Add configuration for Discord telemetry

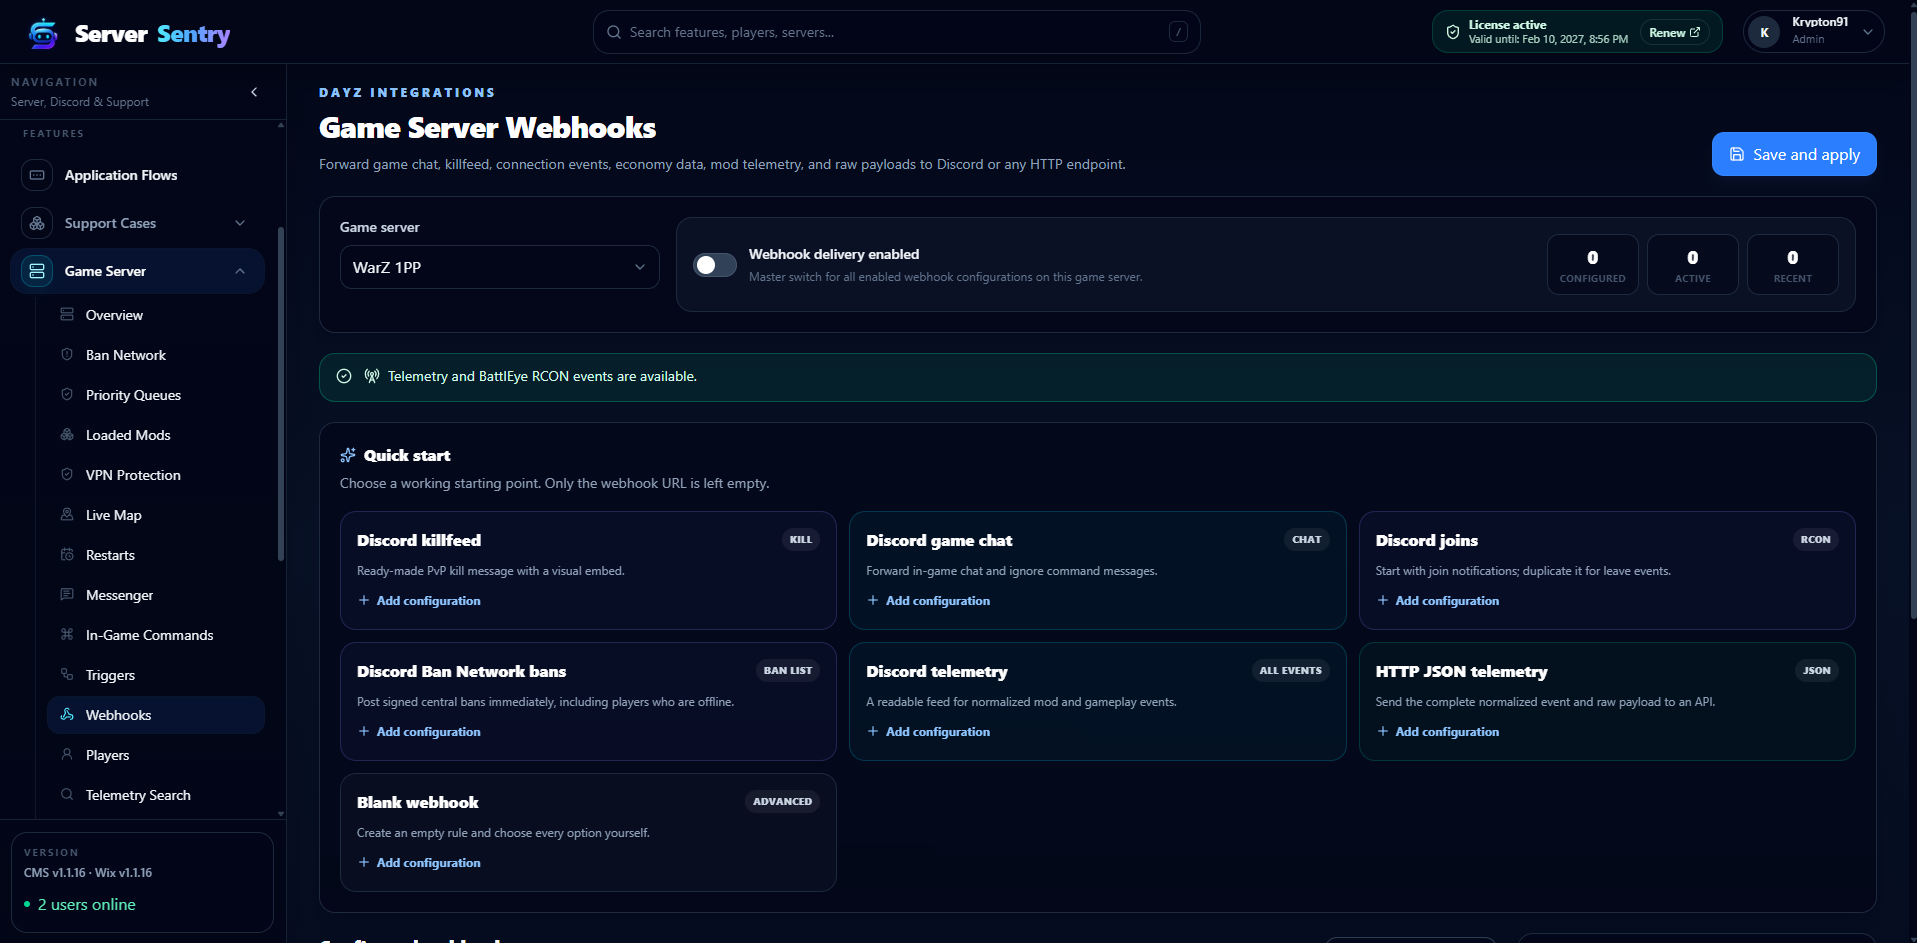coord(928,732)
